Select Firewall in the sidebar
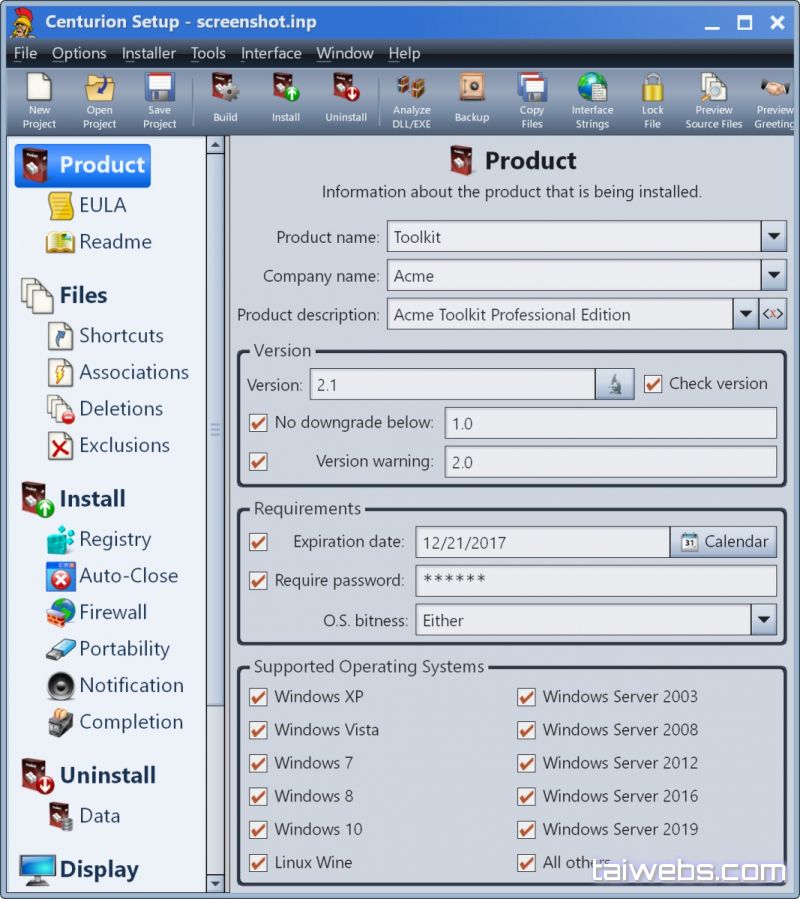This screenshot has height=899, width=800. click(x=112, y=612)
